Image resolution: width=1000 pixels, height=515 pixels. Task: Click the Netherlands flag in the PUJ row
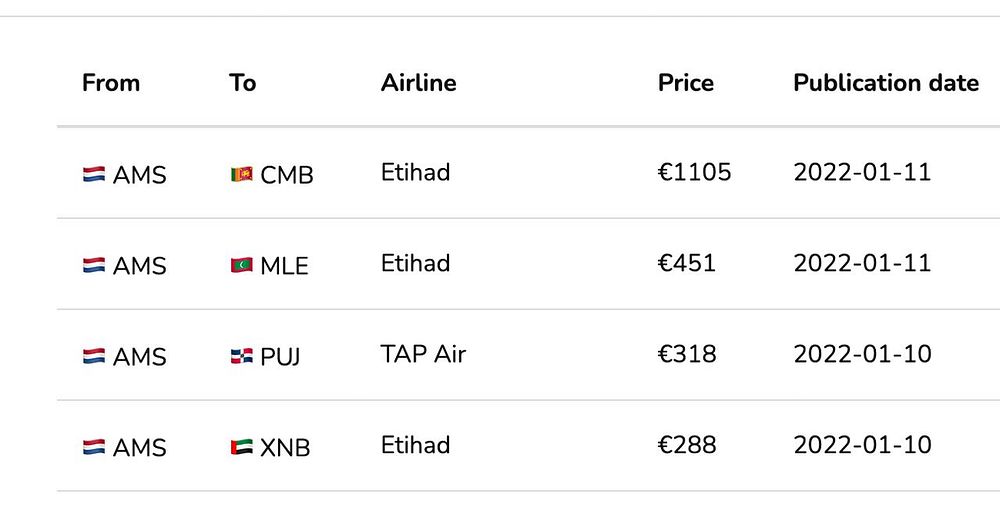94,356
